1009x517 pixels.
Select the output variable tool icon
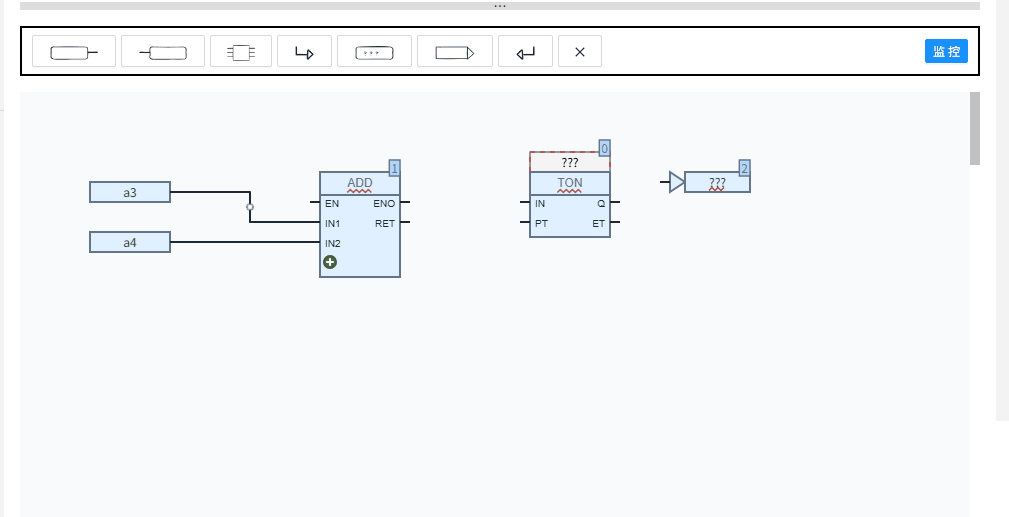tap(163, 52)
